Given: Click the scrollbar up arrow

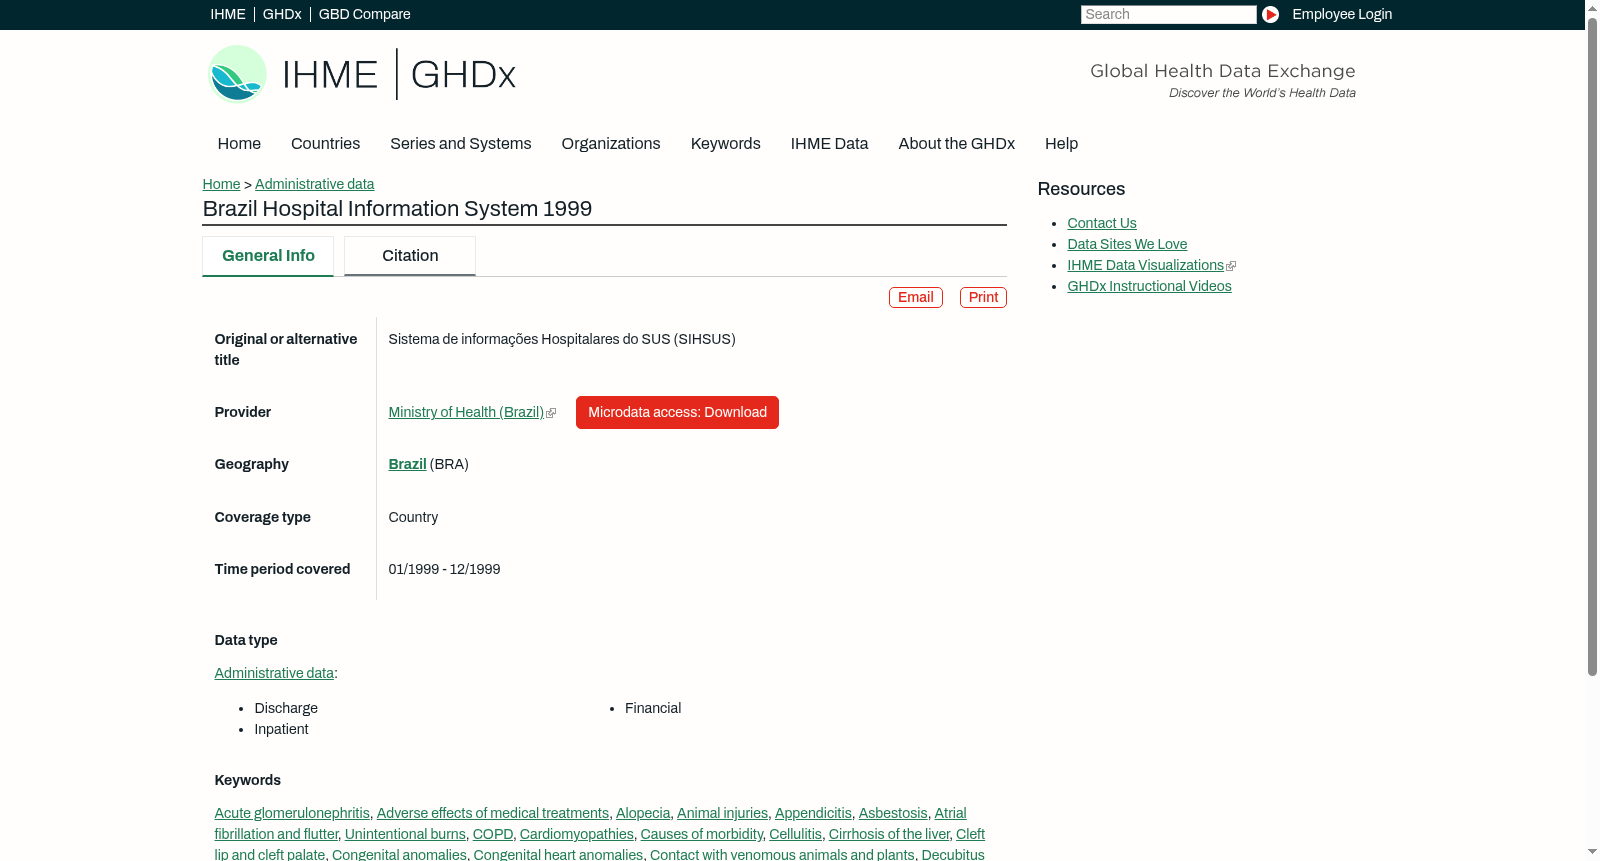Looking at the screenshot, I should (x=1592, y=7).
